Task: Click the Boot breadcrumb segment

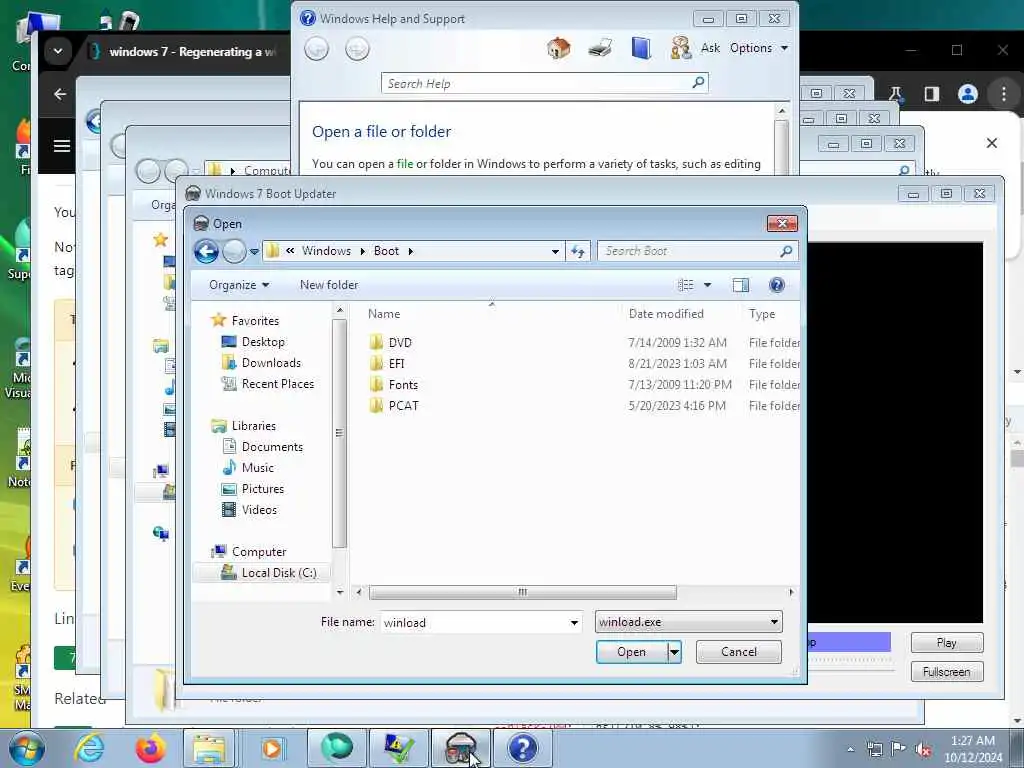Action: click(386, 251)
